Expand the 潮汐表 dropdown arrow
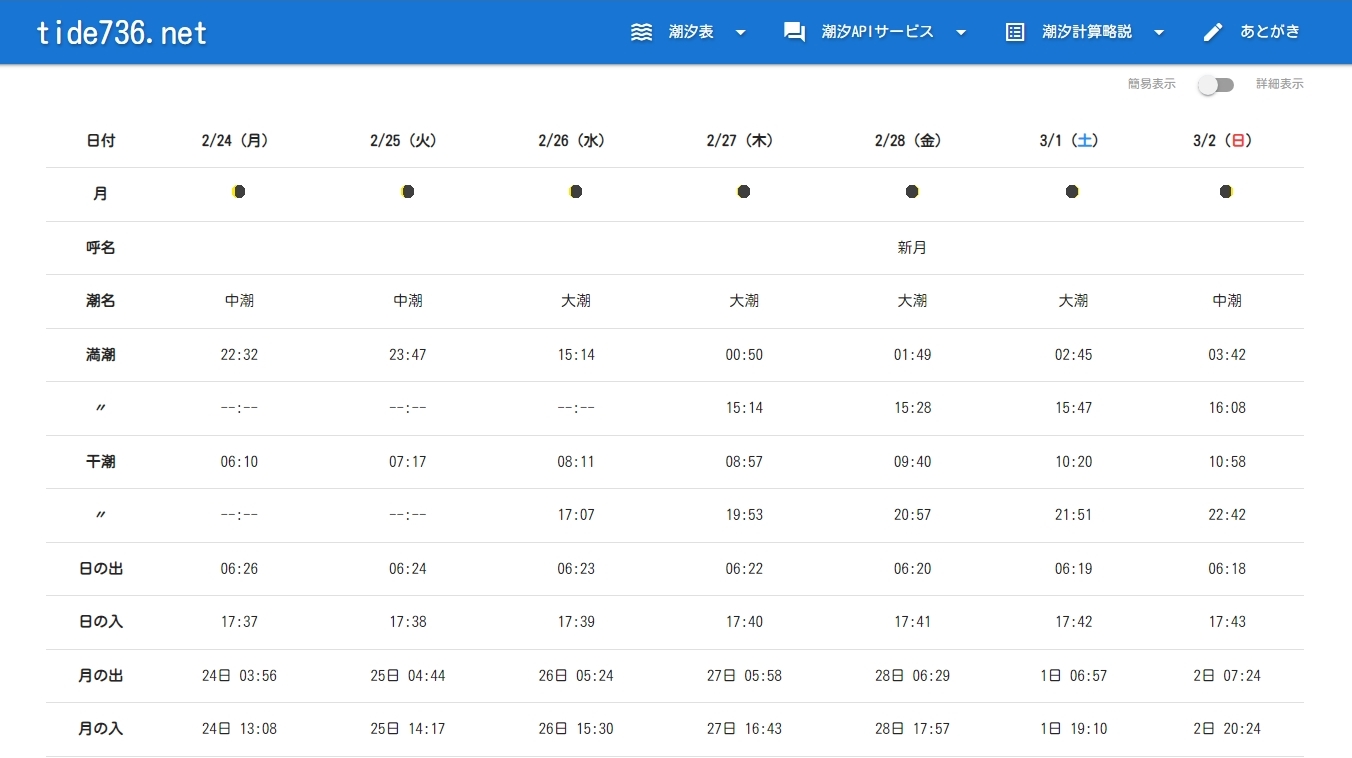Image resolution: width=1352 pixels, height=758 pixels. (741, 32)
